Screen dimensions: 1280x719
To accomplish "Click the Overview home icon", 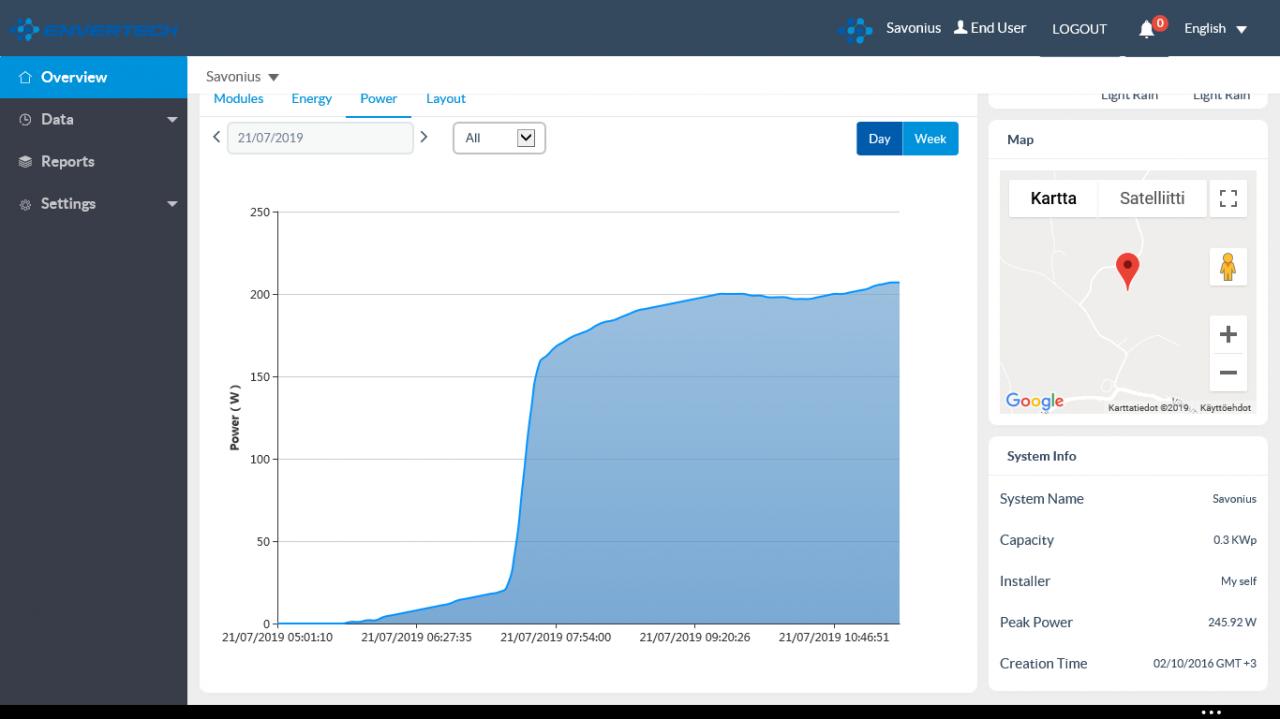I will tap(26, 77).
